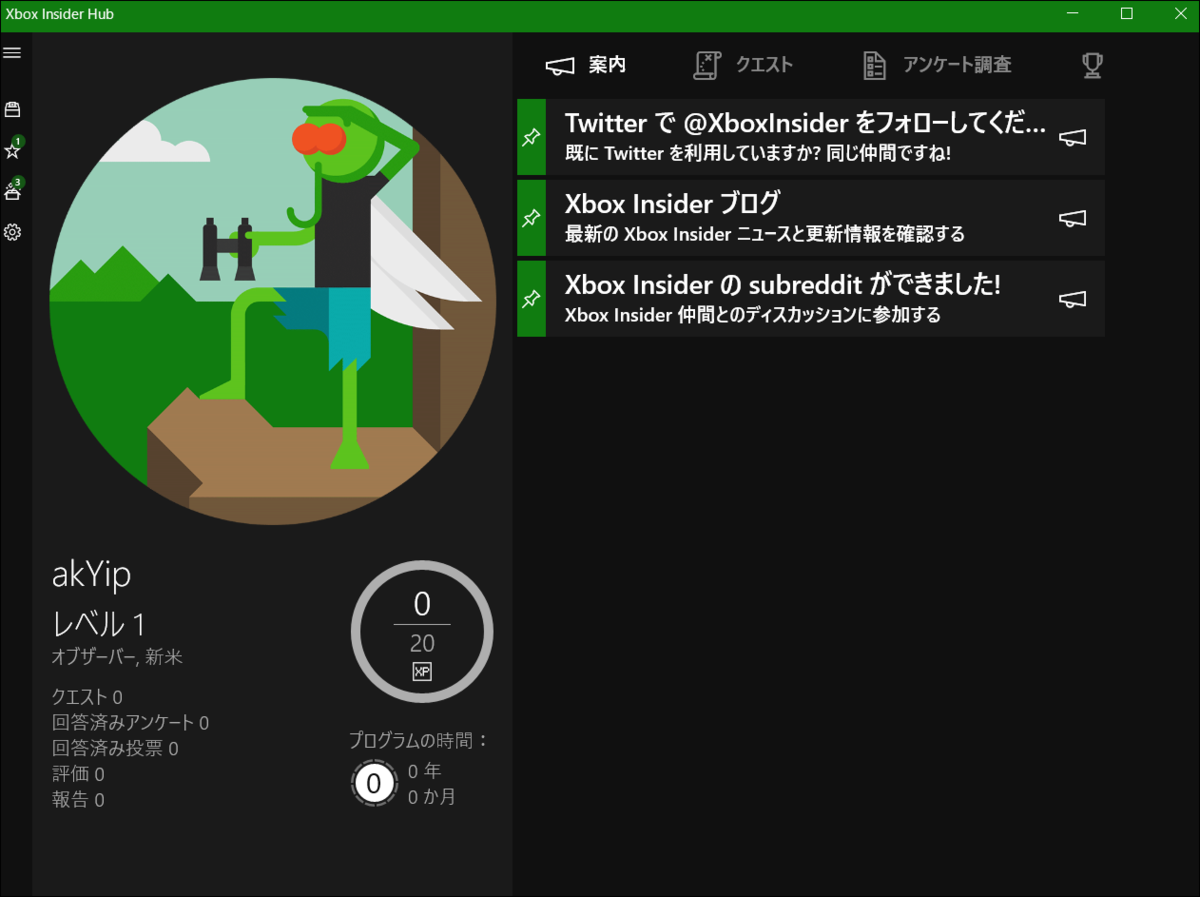Screen dimensions: 1200x897
Task: Click the Xbox Insider 仲間とのディスカッション subtitle
Action: (753, 316)
